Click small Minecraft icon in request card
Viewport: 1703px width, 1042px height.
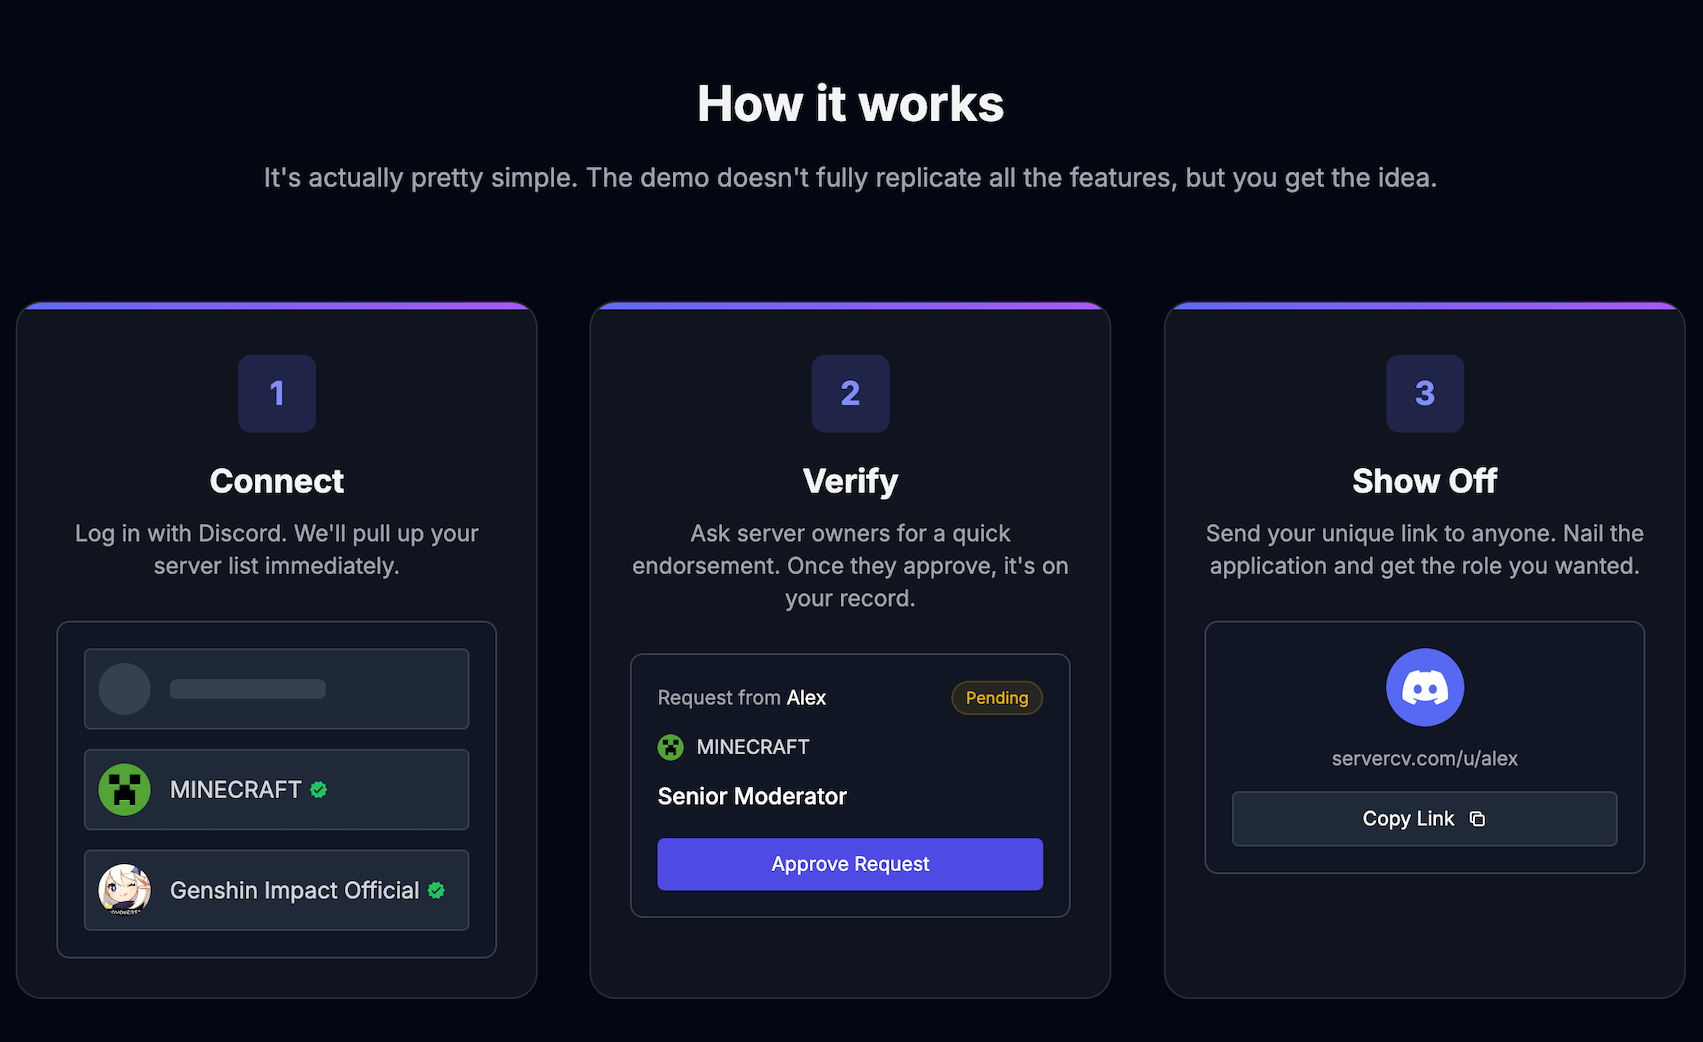670,747
